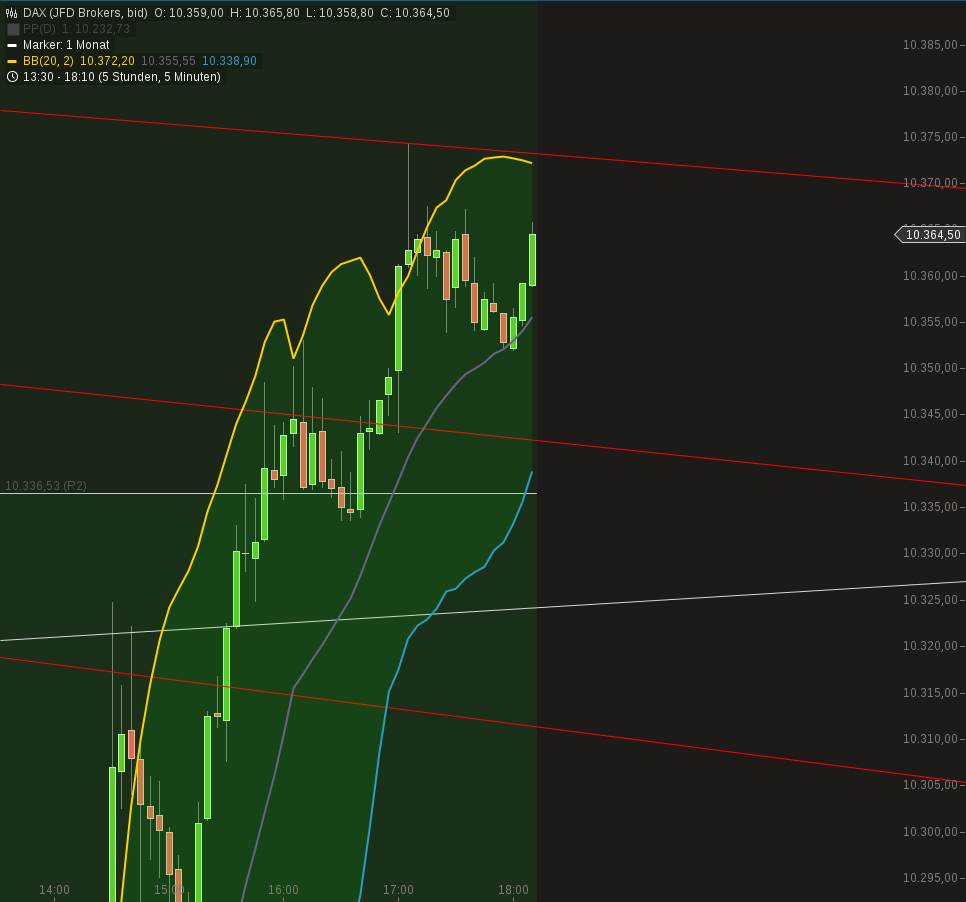Click the 14:00 time axis label

54,890
